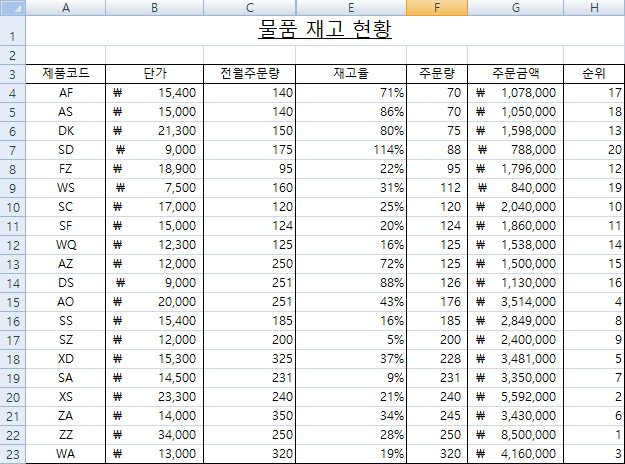The width and height of the screenshot is (625, 464).
Task: Select row 1 header
Action: tap(13, 31)
